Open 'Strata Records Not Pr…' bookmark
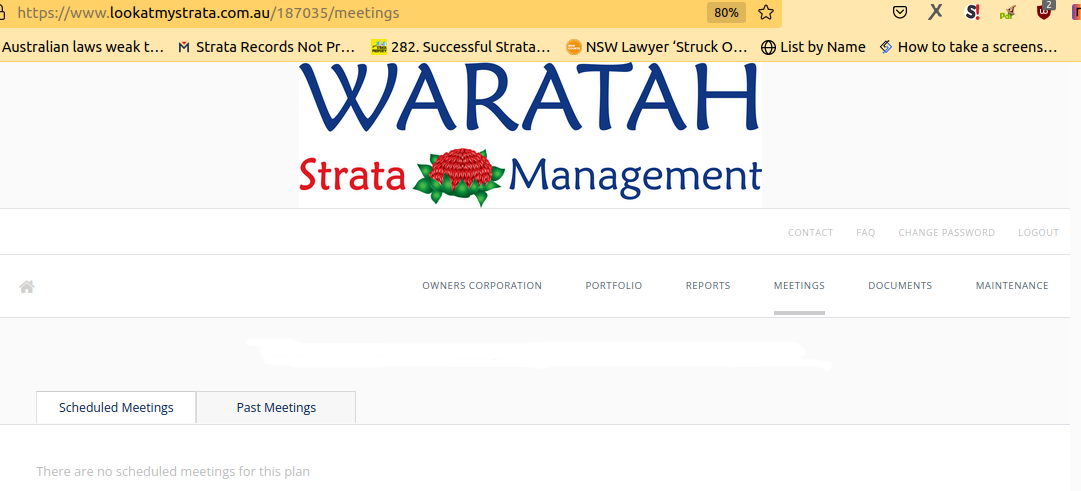Image resolution: width=1081 pixels, height=491 pixels. (x=267, y=47)
